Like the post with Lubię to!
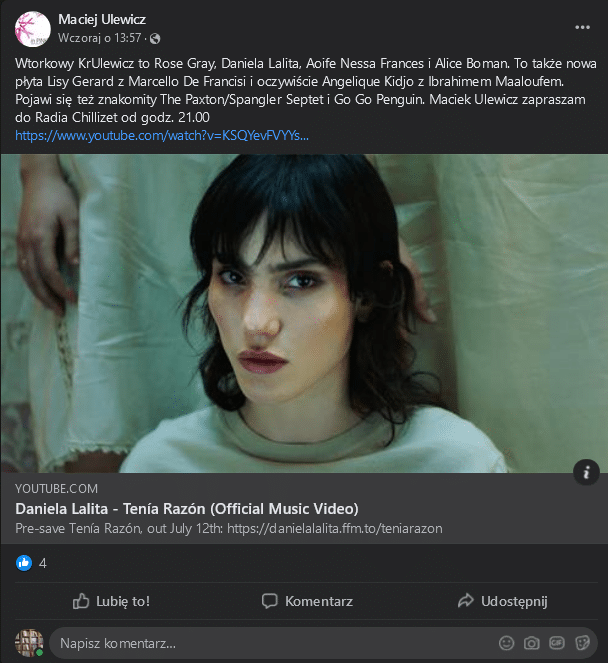The height and width of the screenshot is (663, 608). (111, 601)
